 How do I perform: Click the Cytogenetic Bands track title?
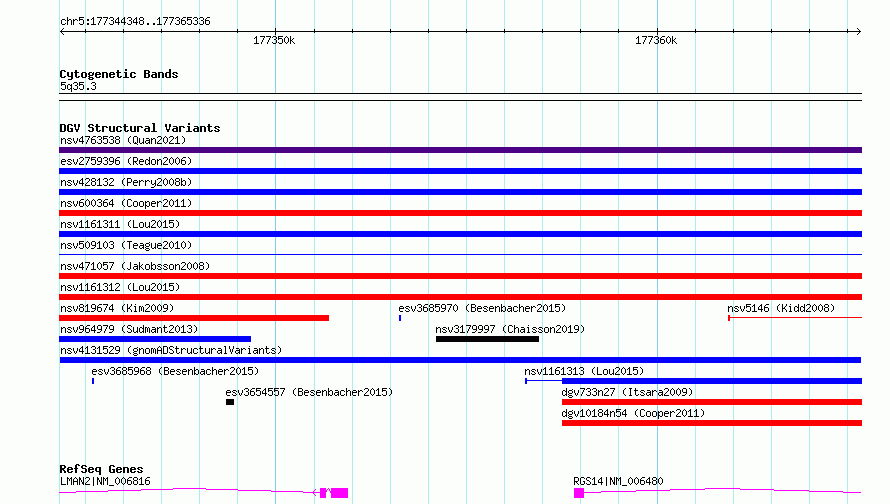pos(119,74)
